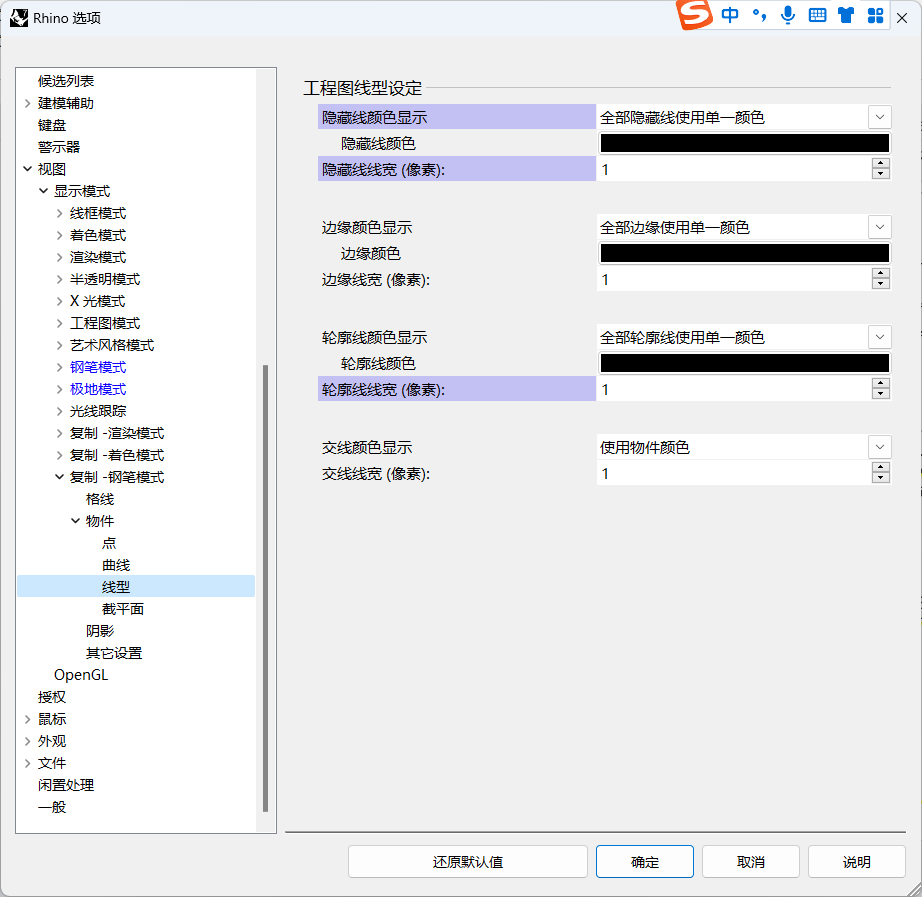Open the 隐藏线颜色显示 dropdown

coord(880,117)
